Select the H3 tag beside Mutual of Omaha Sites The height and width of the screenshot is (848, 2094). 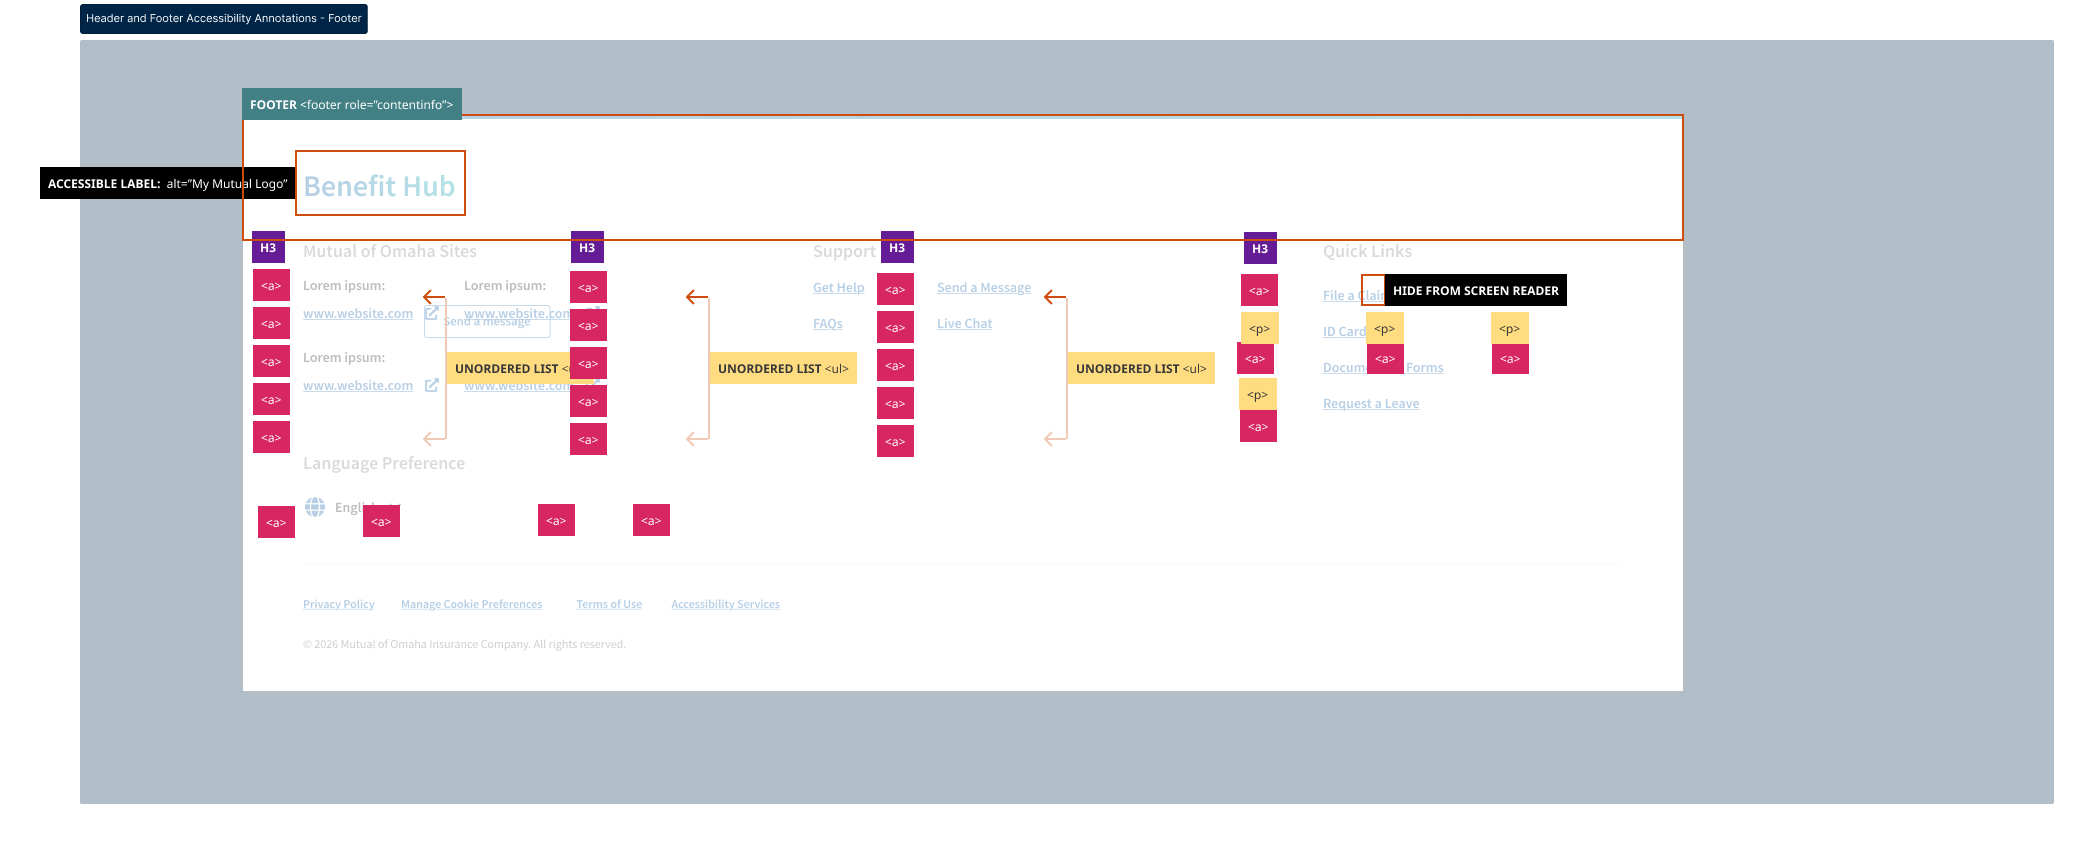tap(268, 248)
